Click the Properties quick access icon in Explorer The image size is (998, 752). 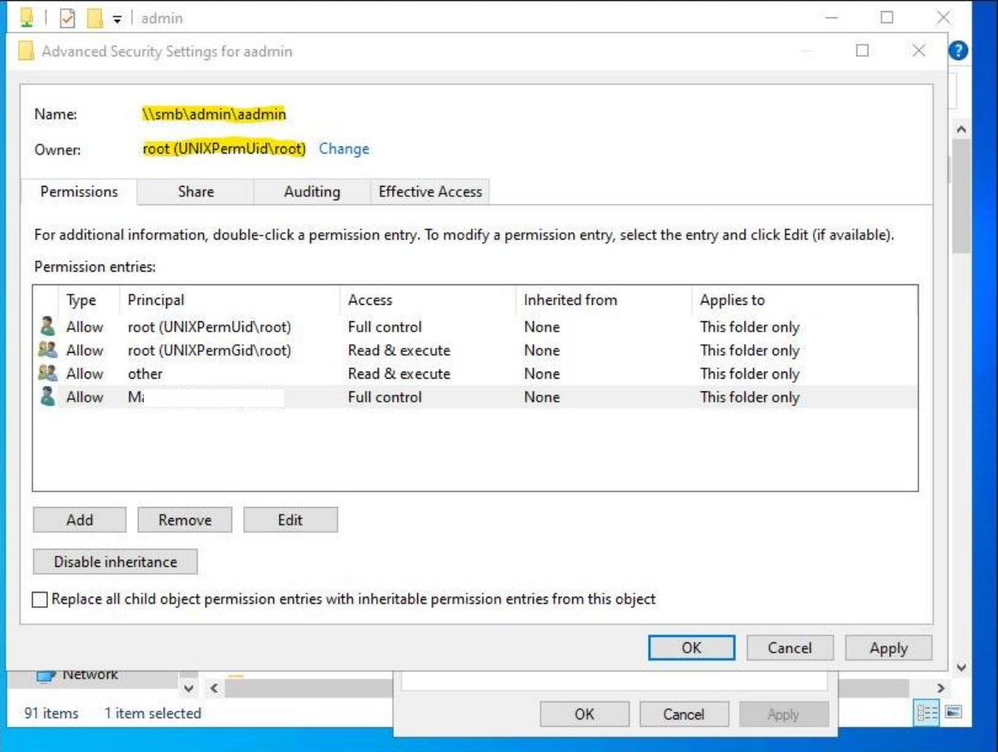(x=67, y=18)
